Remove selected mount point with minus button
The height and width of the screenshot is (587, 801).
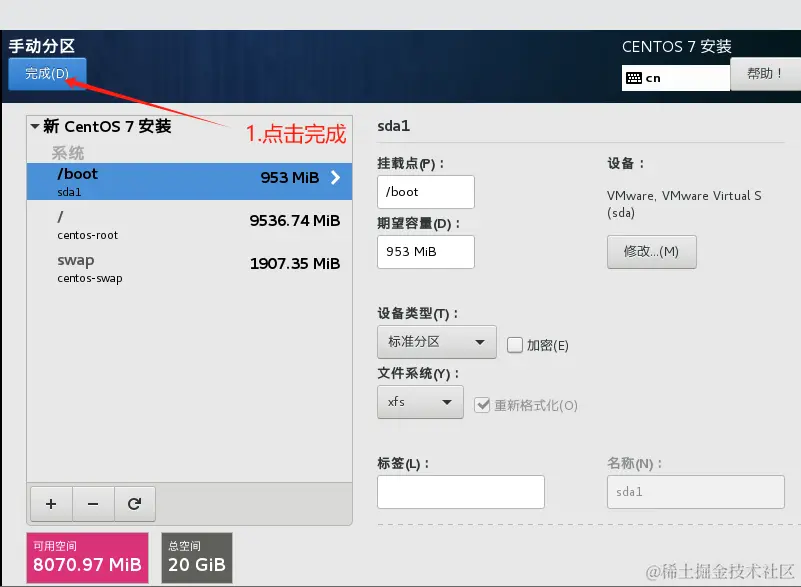coord(93,504)
